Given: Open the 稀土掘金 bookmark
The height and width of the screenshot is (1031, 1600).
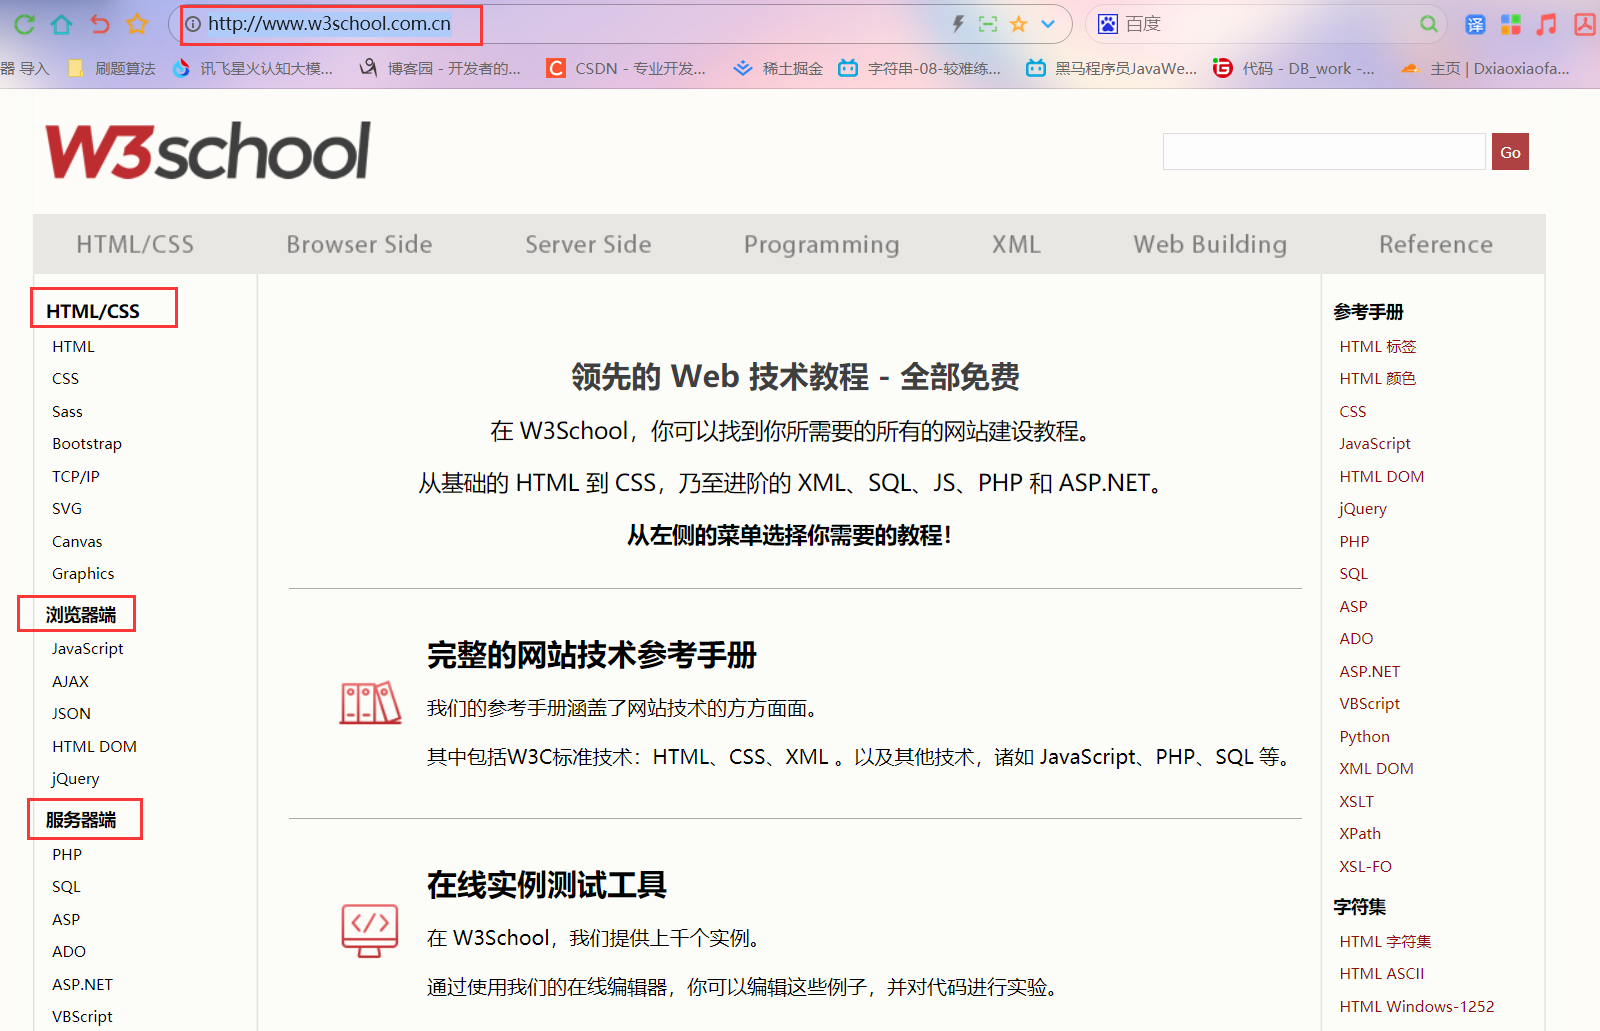Looking at the screenshot, I should [x=778, y=68].
